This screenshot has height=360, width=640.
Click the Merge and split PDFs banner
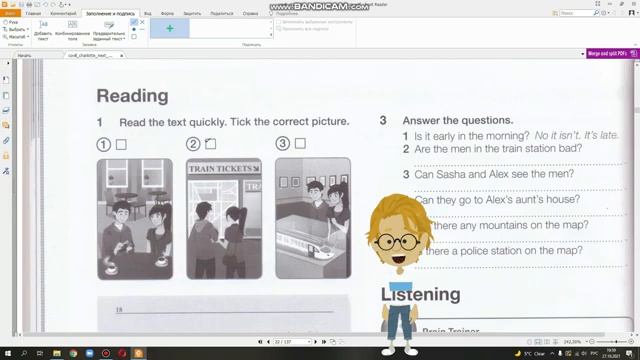point(612,53)
